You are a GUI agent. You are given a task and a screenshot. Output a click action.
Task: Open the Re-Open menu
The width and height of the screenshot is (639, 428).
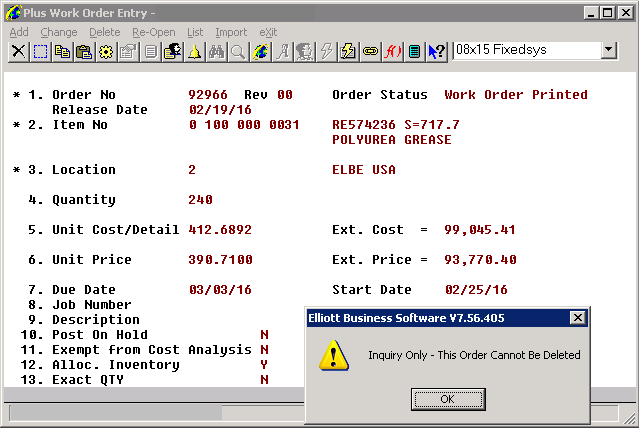point(154,32)
